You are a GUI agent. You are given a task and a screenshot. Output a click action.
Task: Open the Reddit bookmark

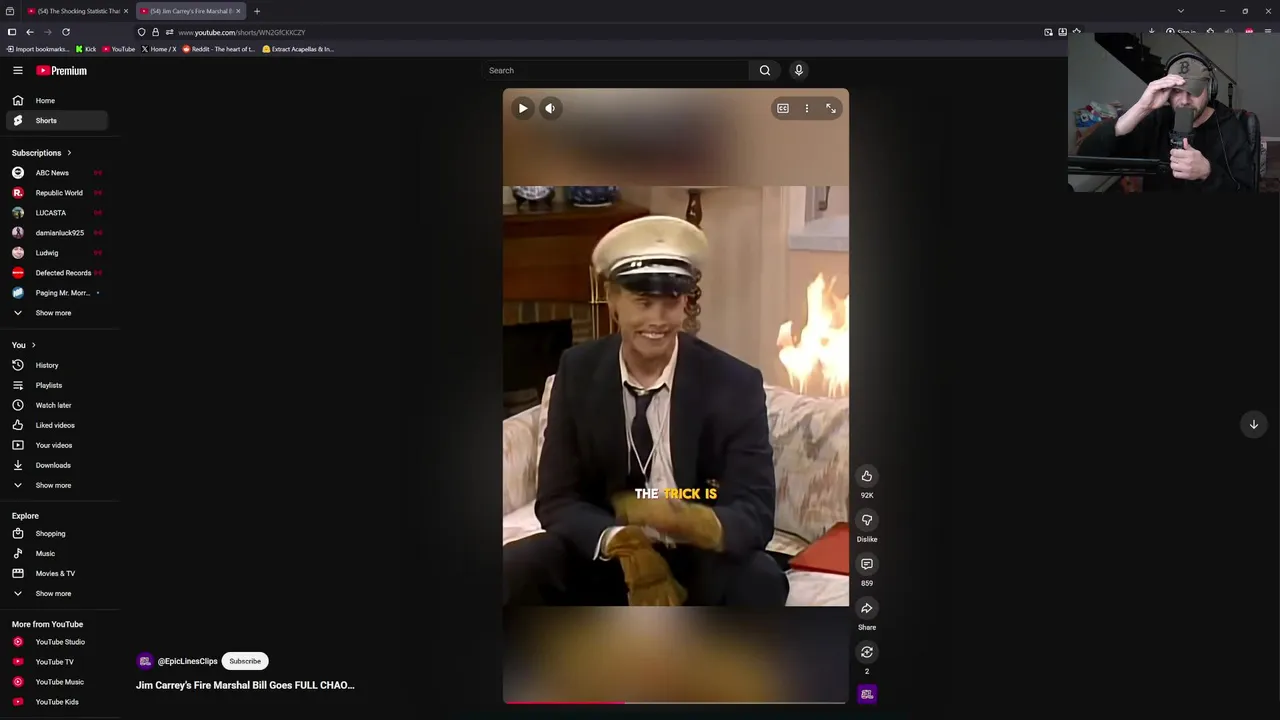point(218,49)
